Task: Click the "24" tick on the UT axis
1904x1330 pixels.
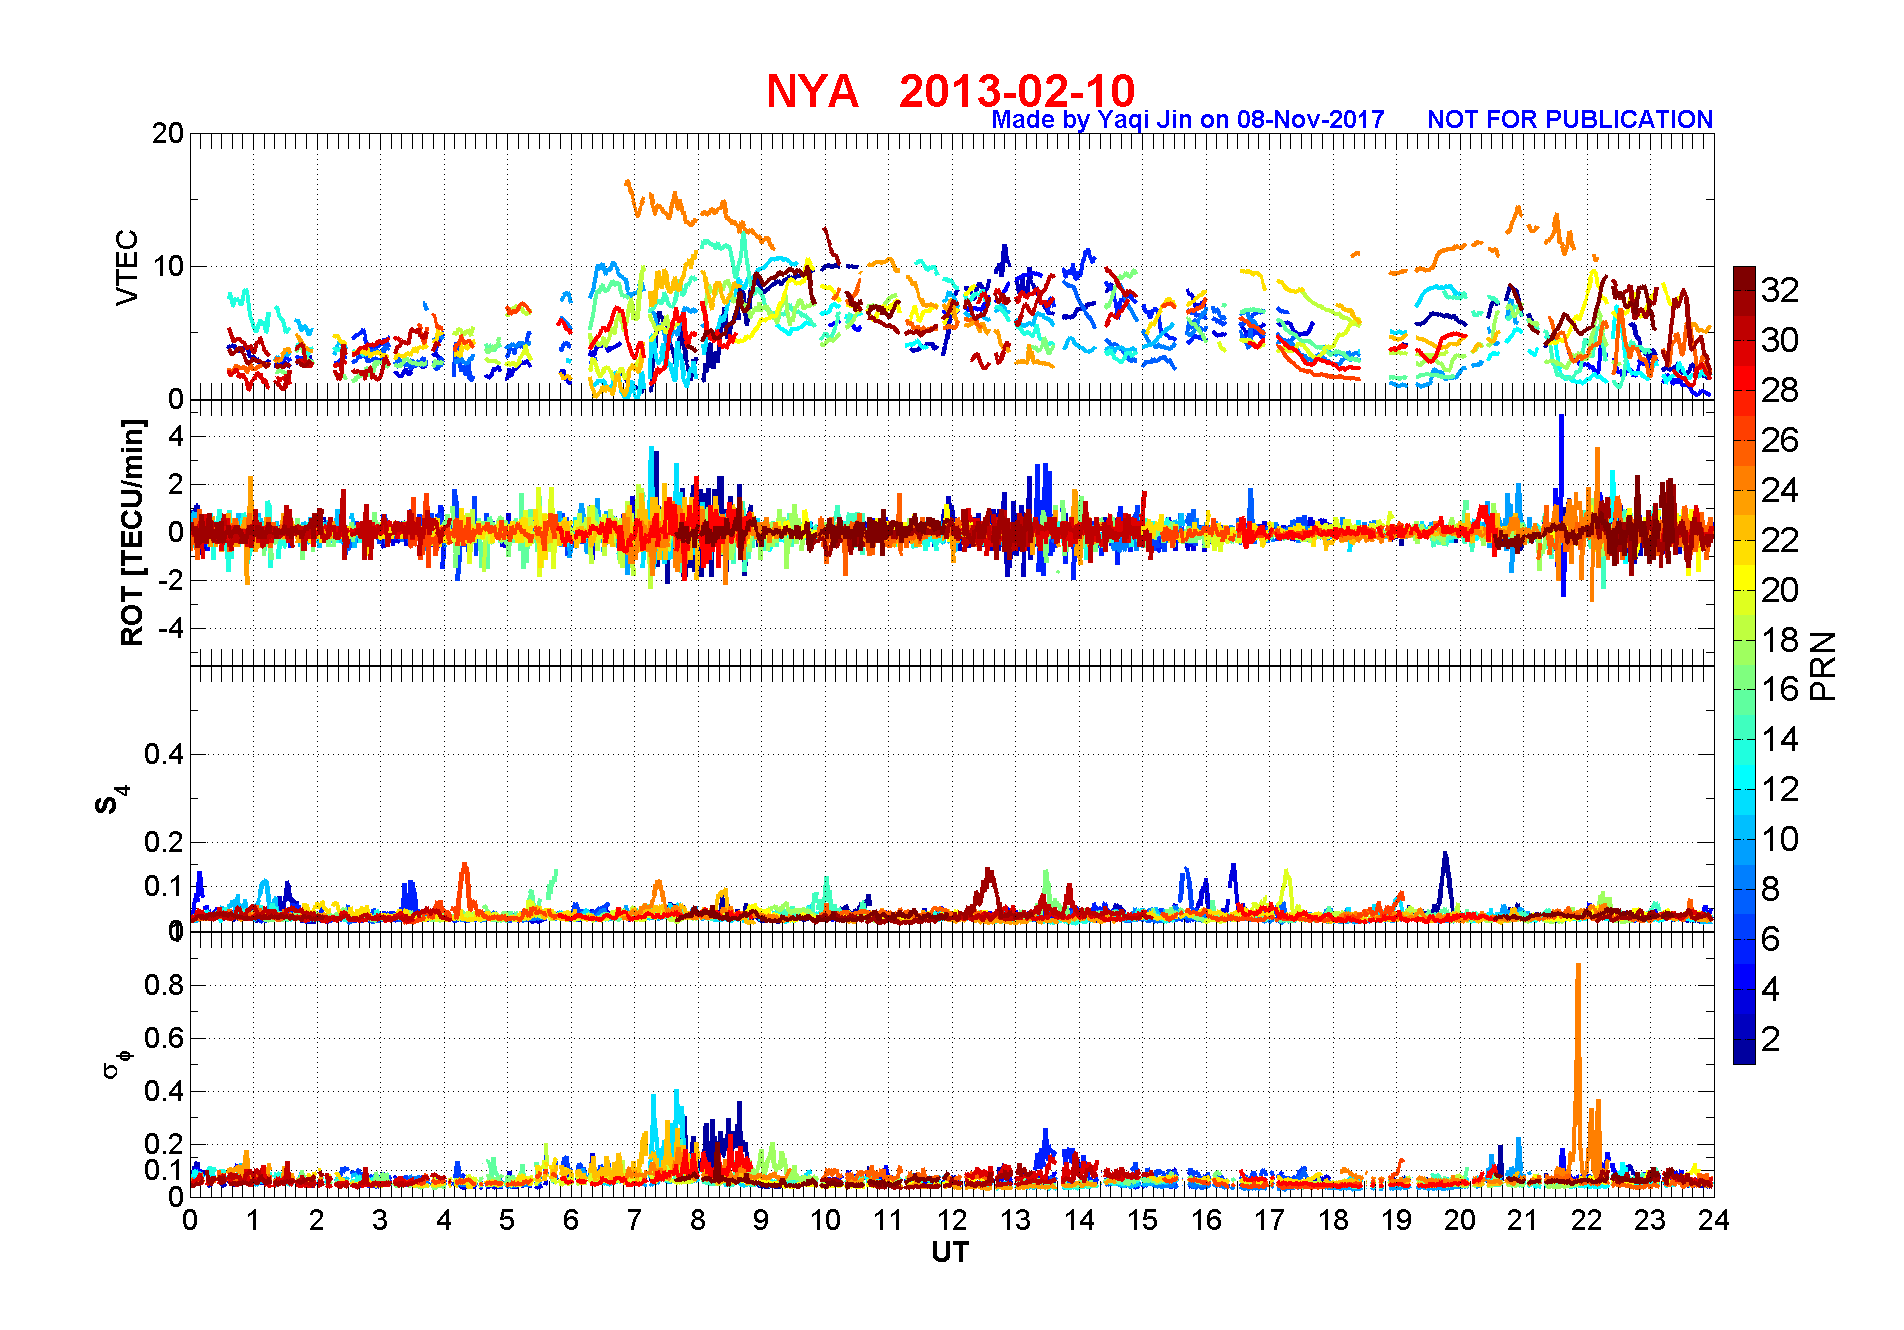Action: (1714, 1220)
